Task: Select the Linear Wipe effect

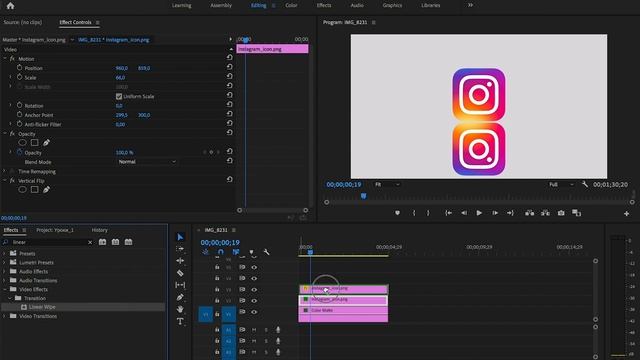Action: pyautogui.click(x=42, y=307)
